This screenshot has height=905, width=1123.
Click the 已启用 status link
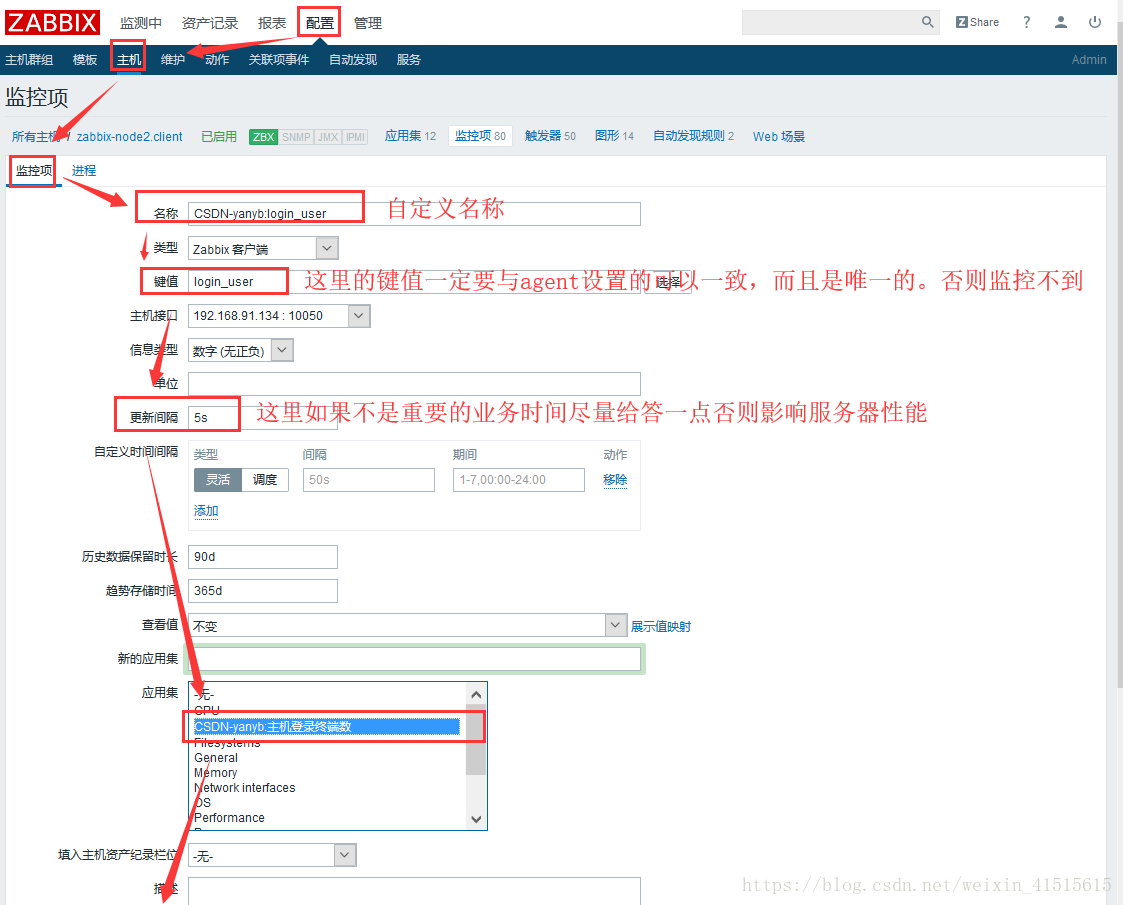click(218, 137)
